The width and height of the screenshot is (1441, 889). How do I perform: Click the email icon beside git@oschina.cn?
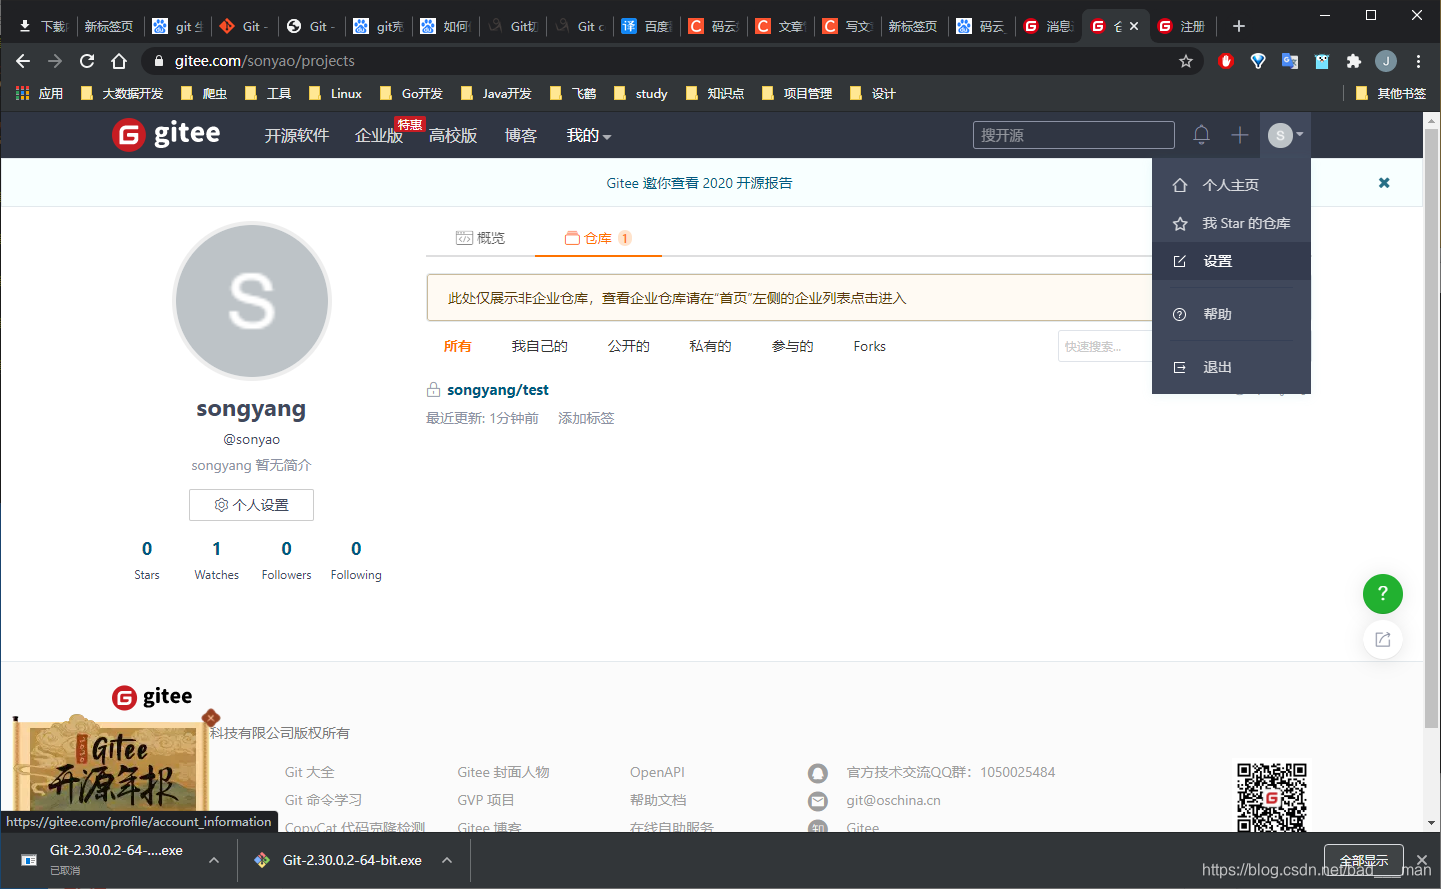click(x=818, y=800)
